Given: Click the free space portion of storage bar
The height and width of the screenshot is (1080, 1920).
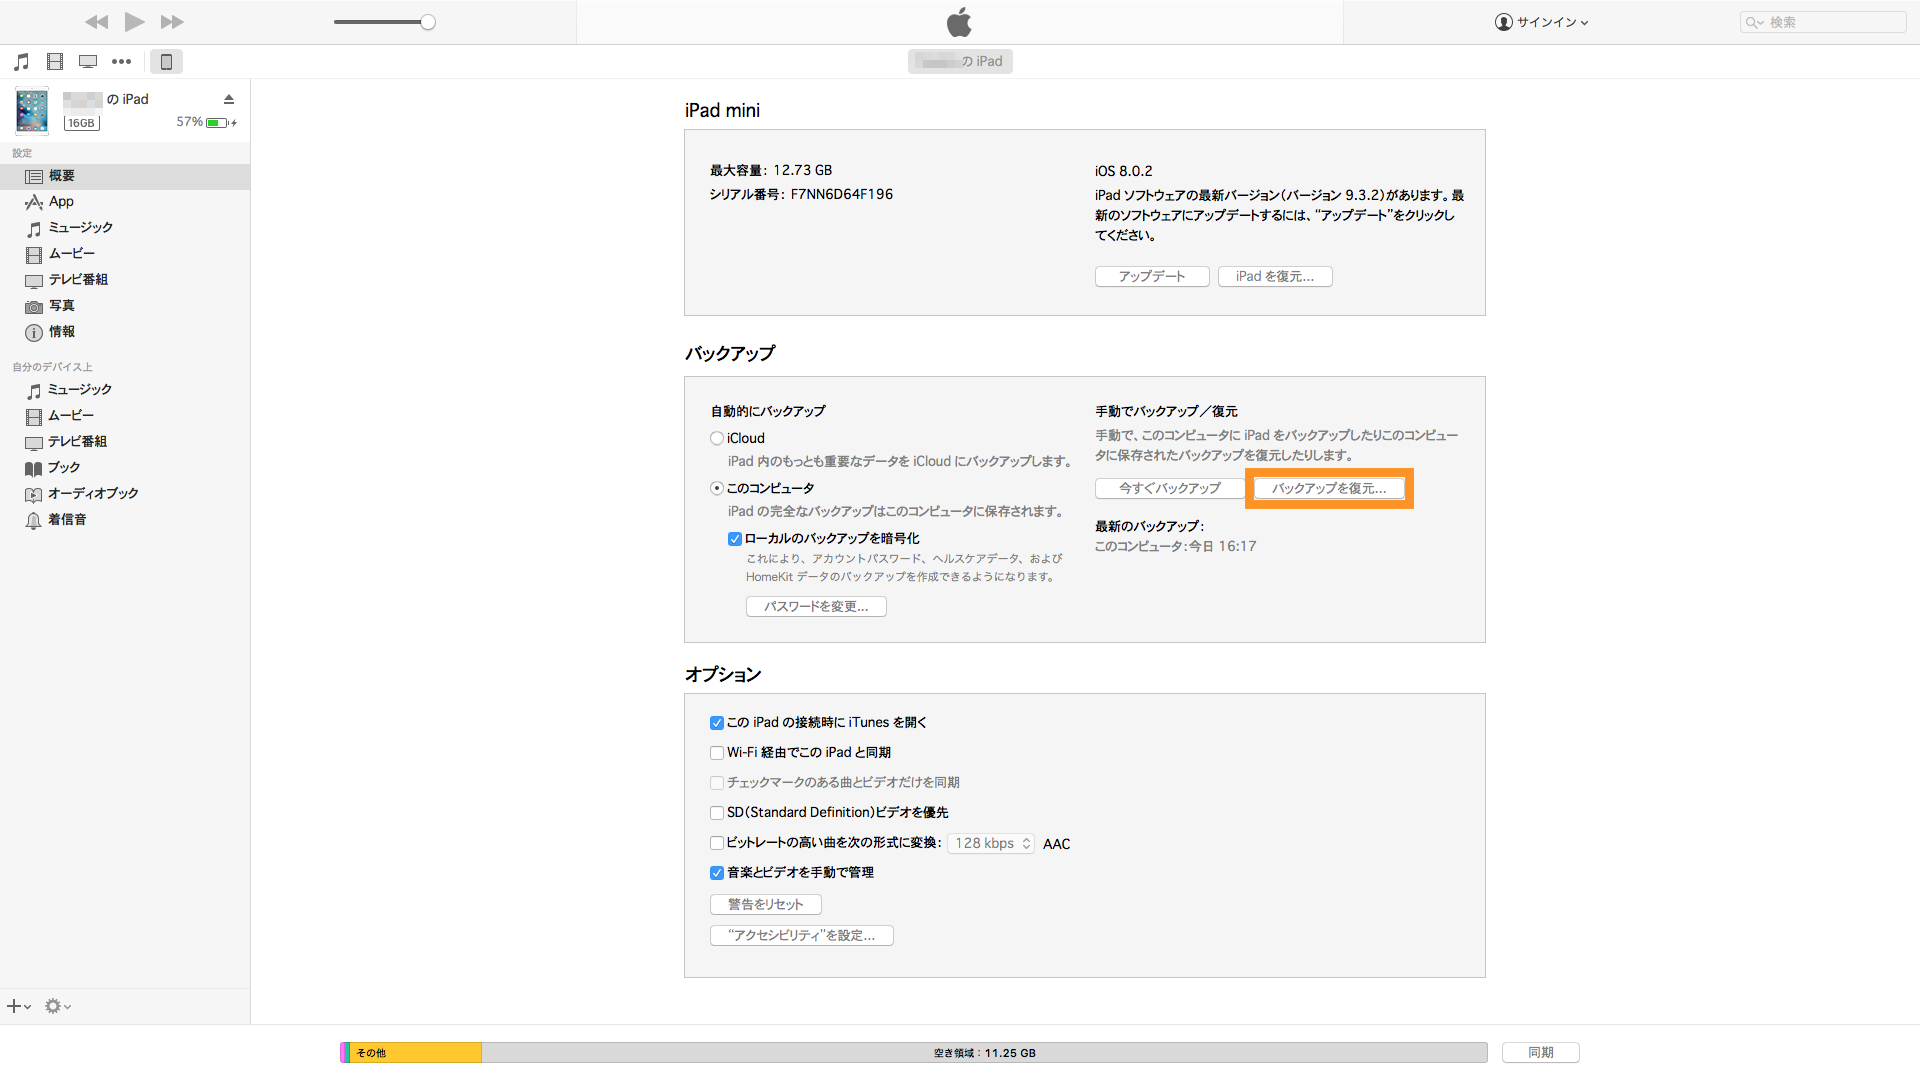Looking at the screenshot, I should (x=984, y=1053).
